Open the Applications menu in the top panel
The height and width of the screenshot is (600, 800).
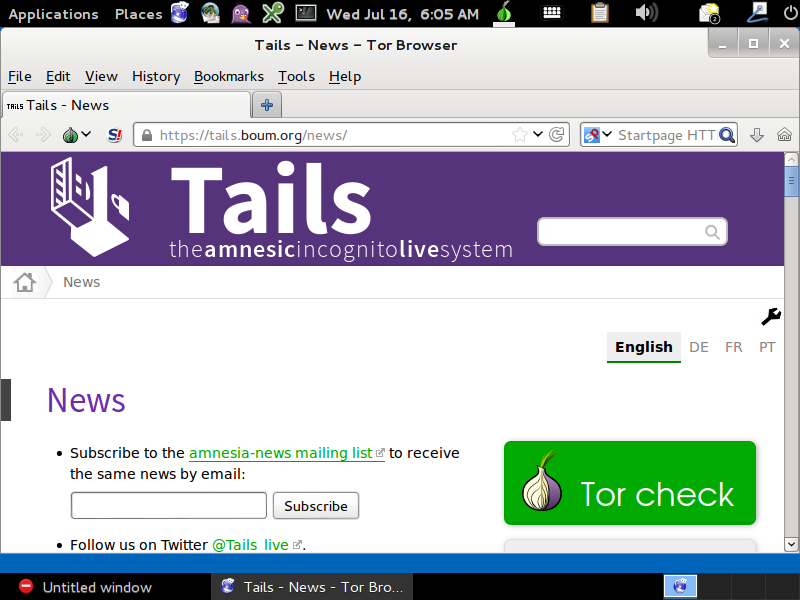point(54,14)
